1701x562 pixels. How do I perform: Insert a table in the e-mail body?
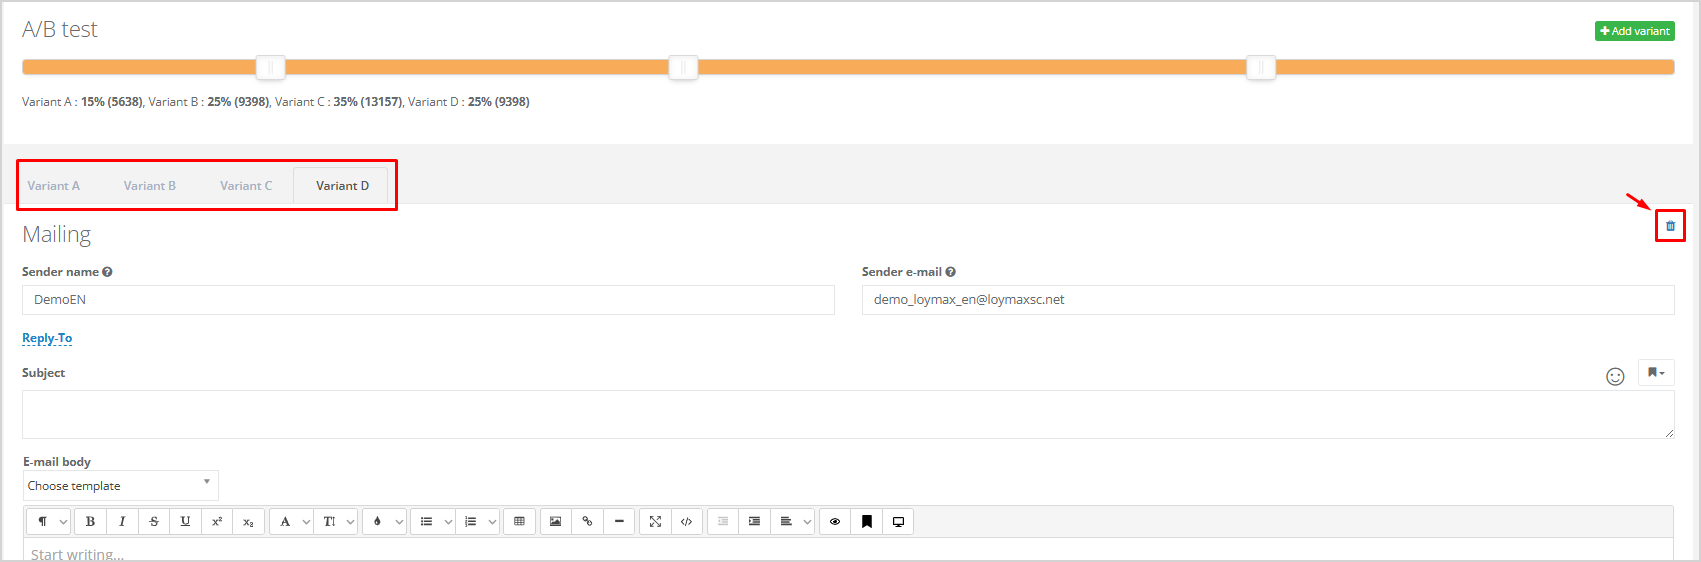519,522
